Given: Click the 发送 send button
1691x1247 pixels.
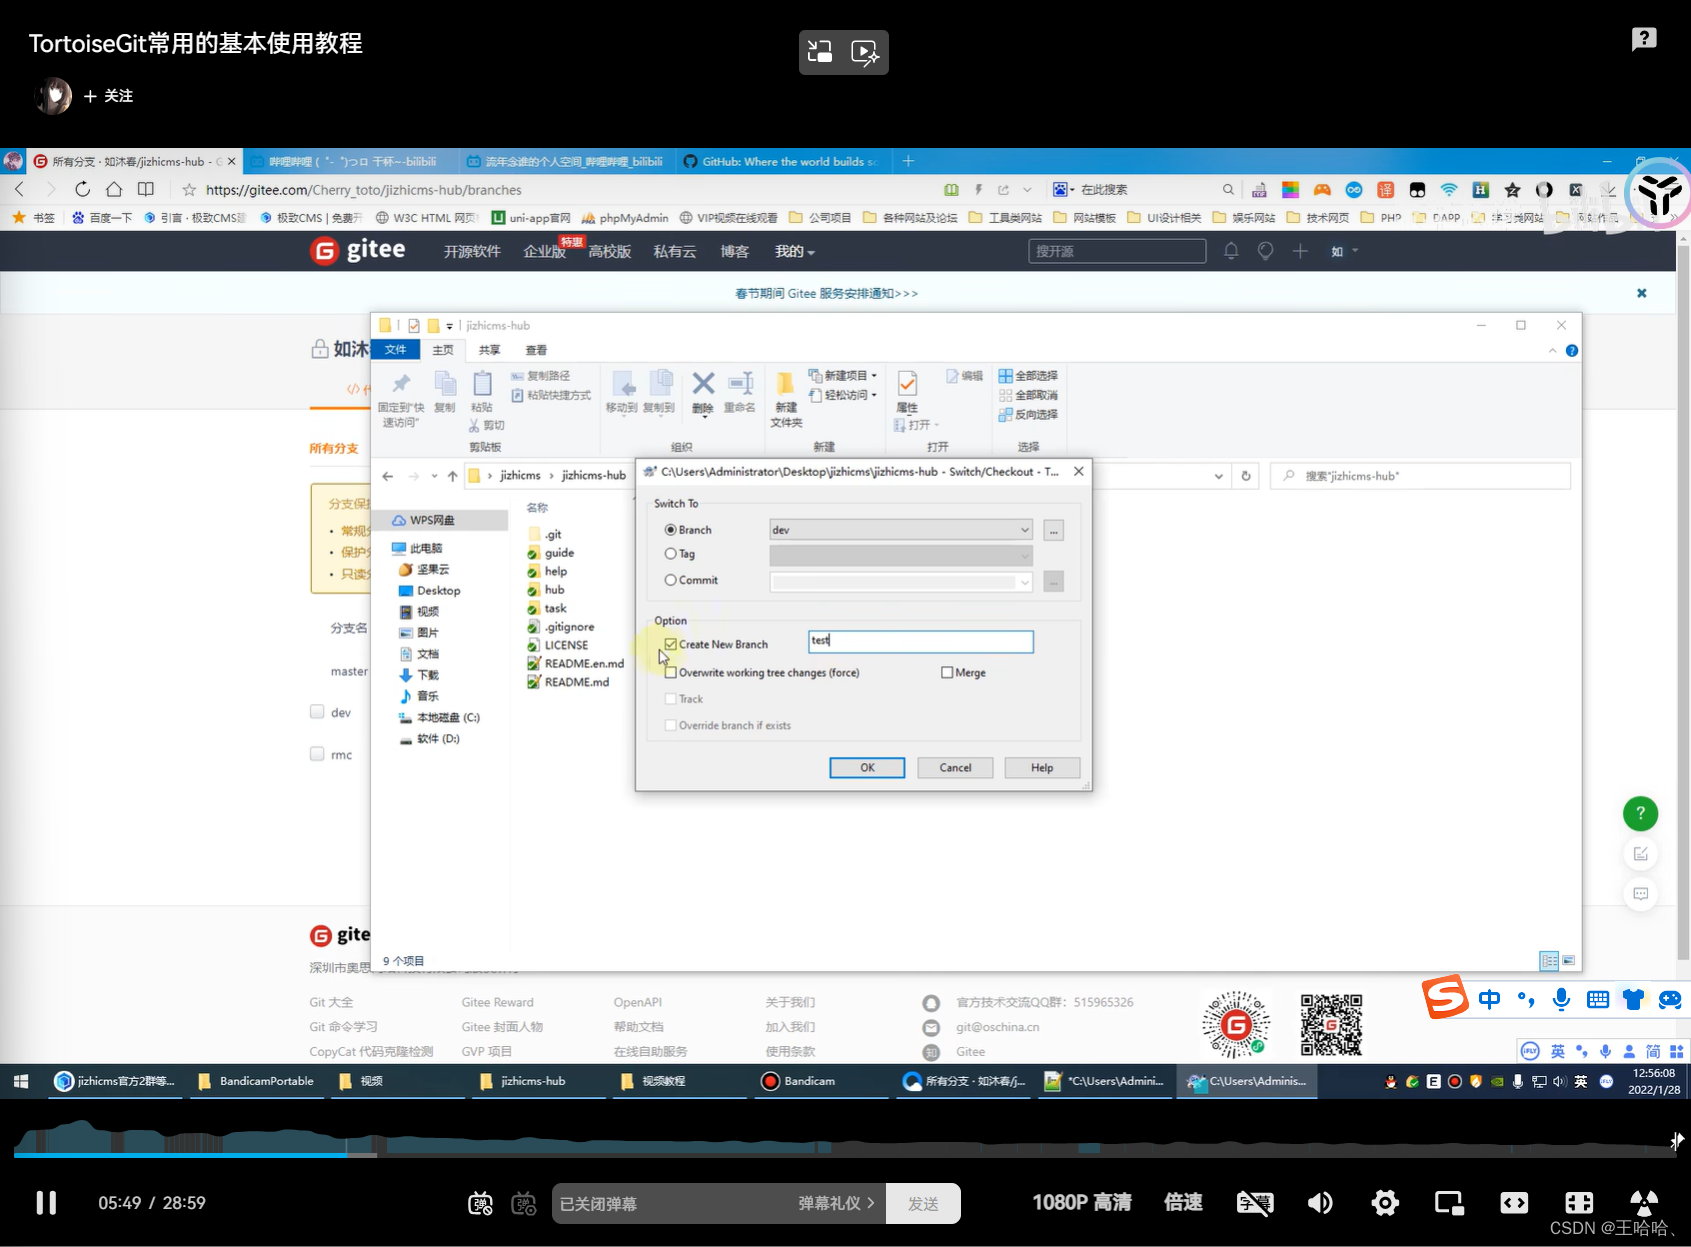Looking at the screenshot, I should coord(923,1203).
